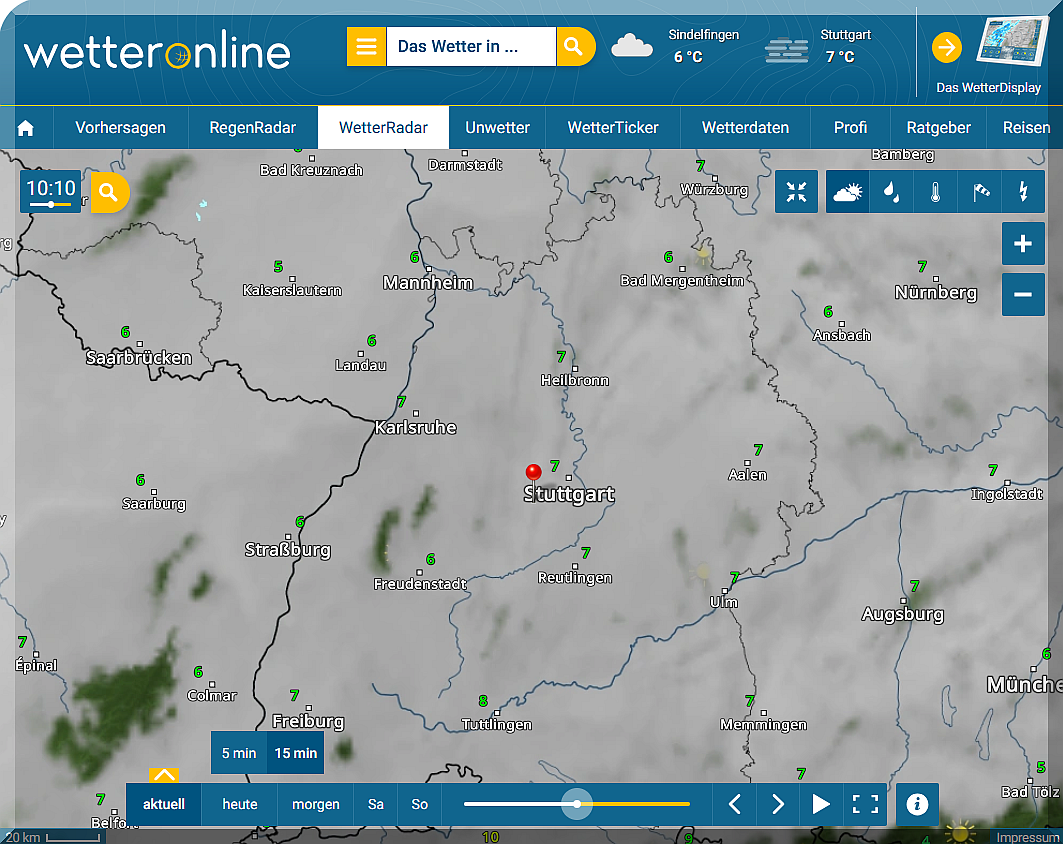This screenshot has width=1063, height=844.
Task: Select the temperature thermometer layer
Action: (x=935, y=192)
